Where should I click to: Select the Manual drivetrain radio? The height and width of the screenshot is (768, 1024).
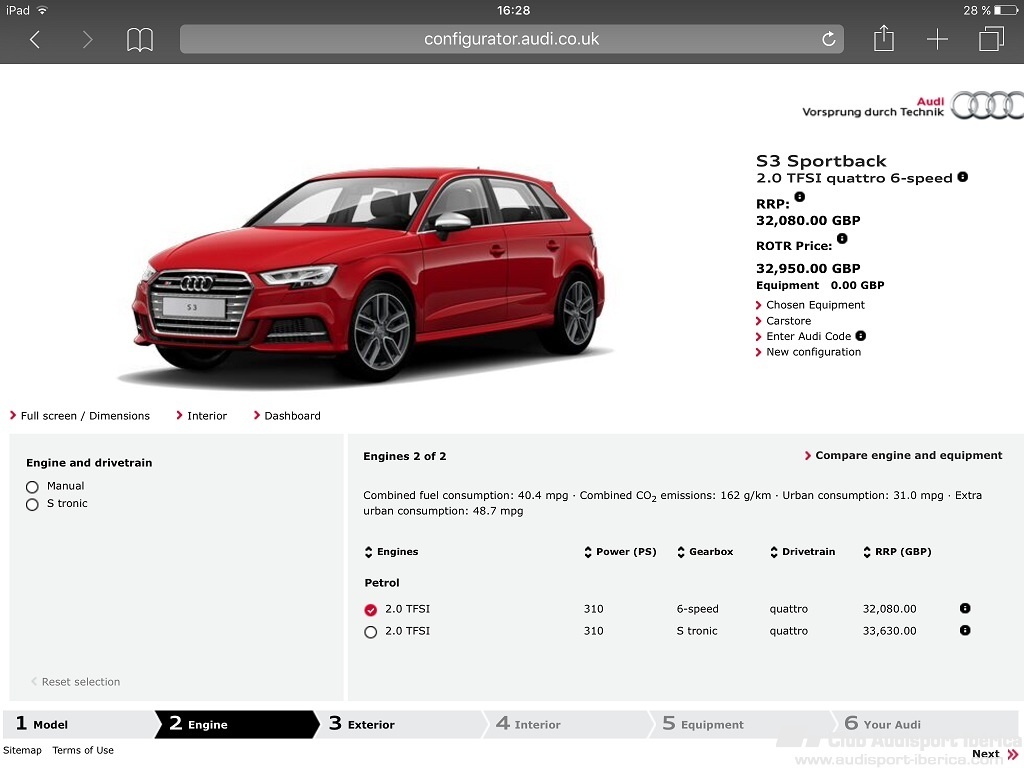(x=32, y=487)
